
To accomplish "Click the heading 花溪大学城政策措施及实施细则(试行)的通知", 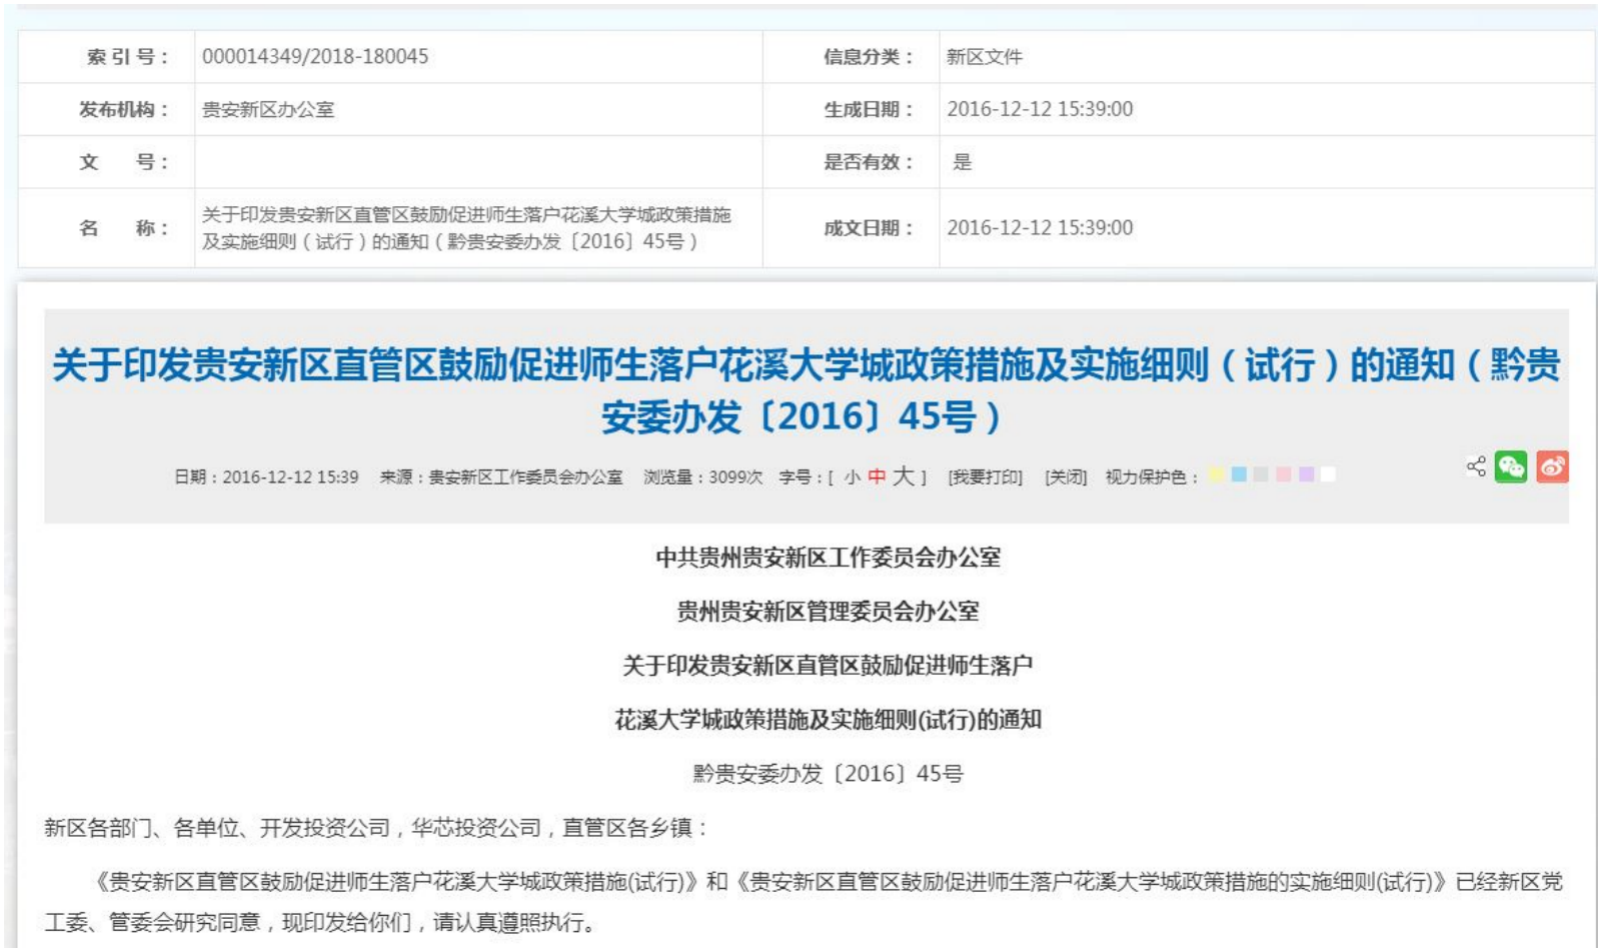I will click(828, 720).
